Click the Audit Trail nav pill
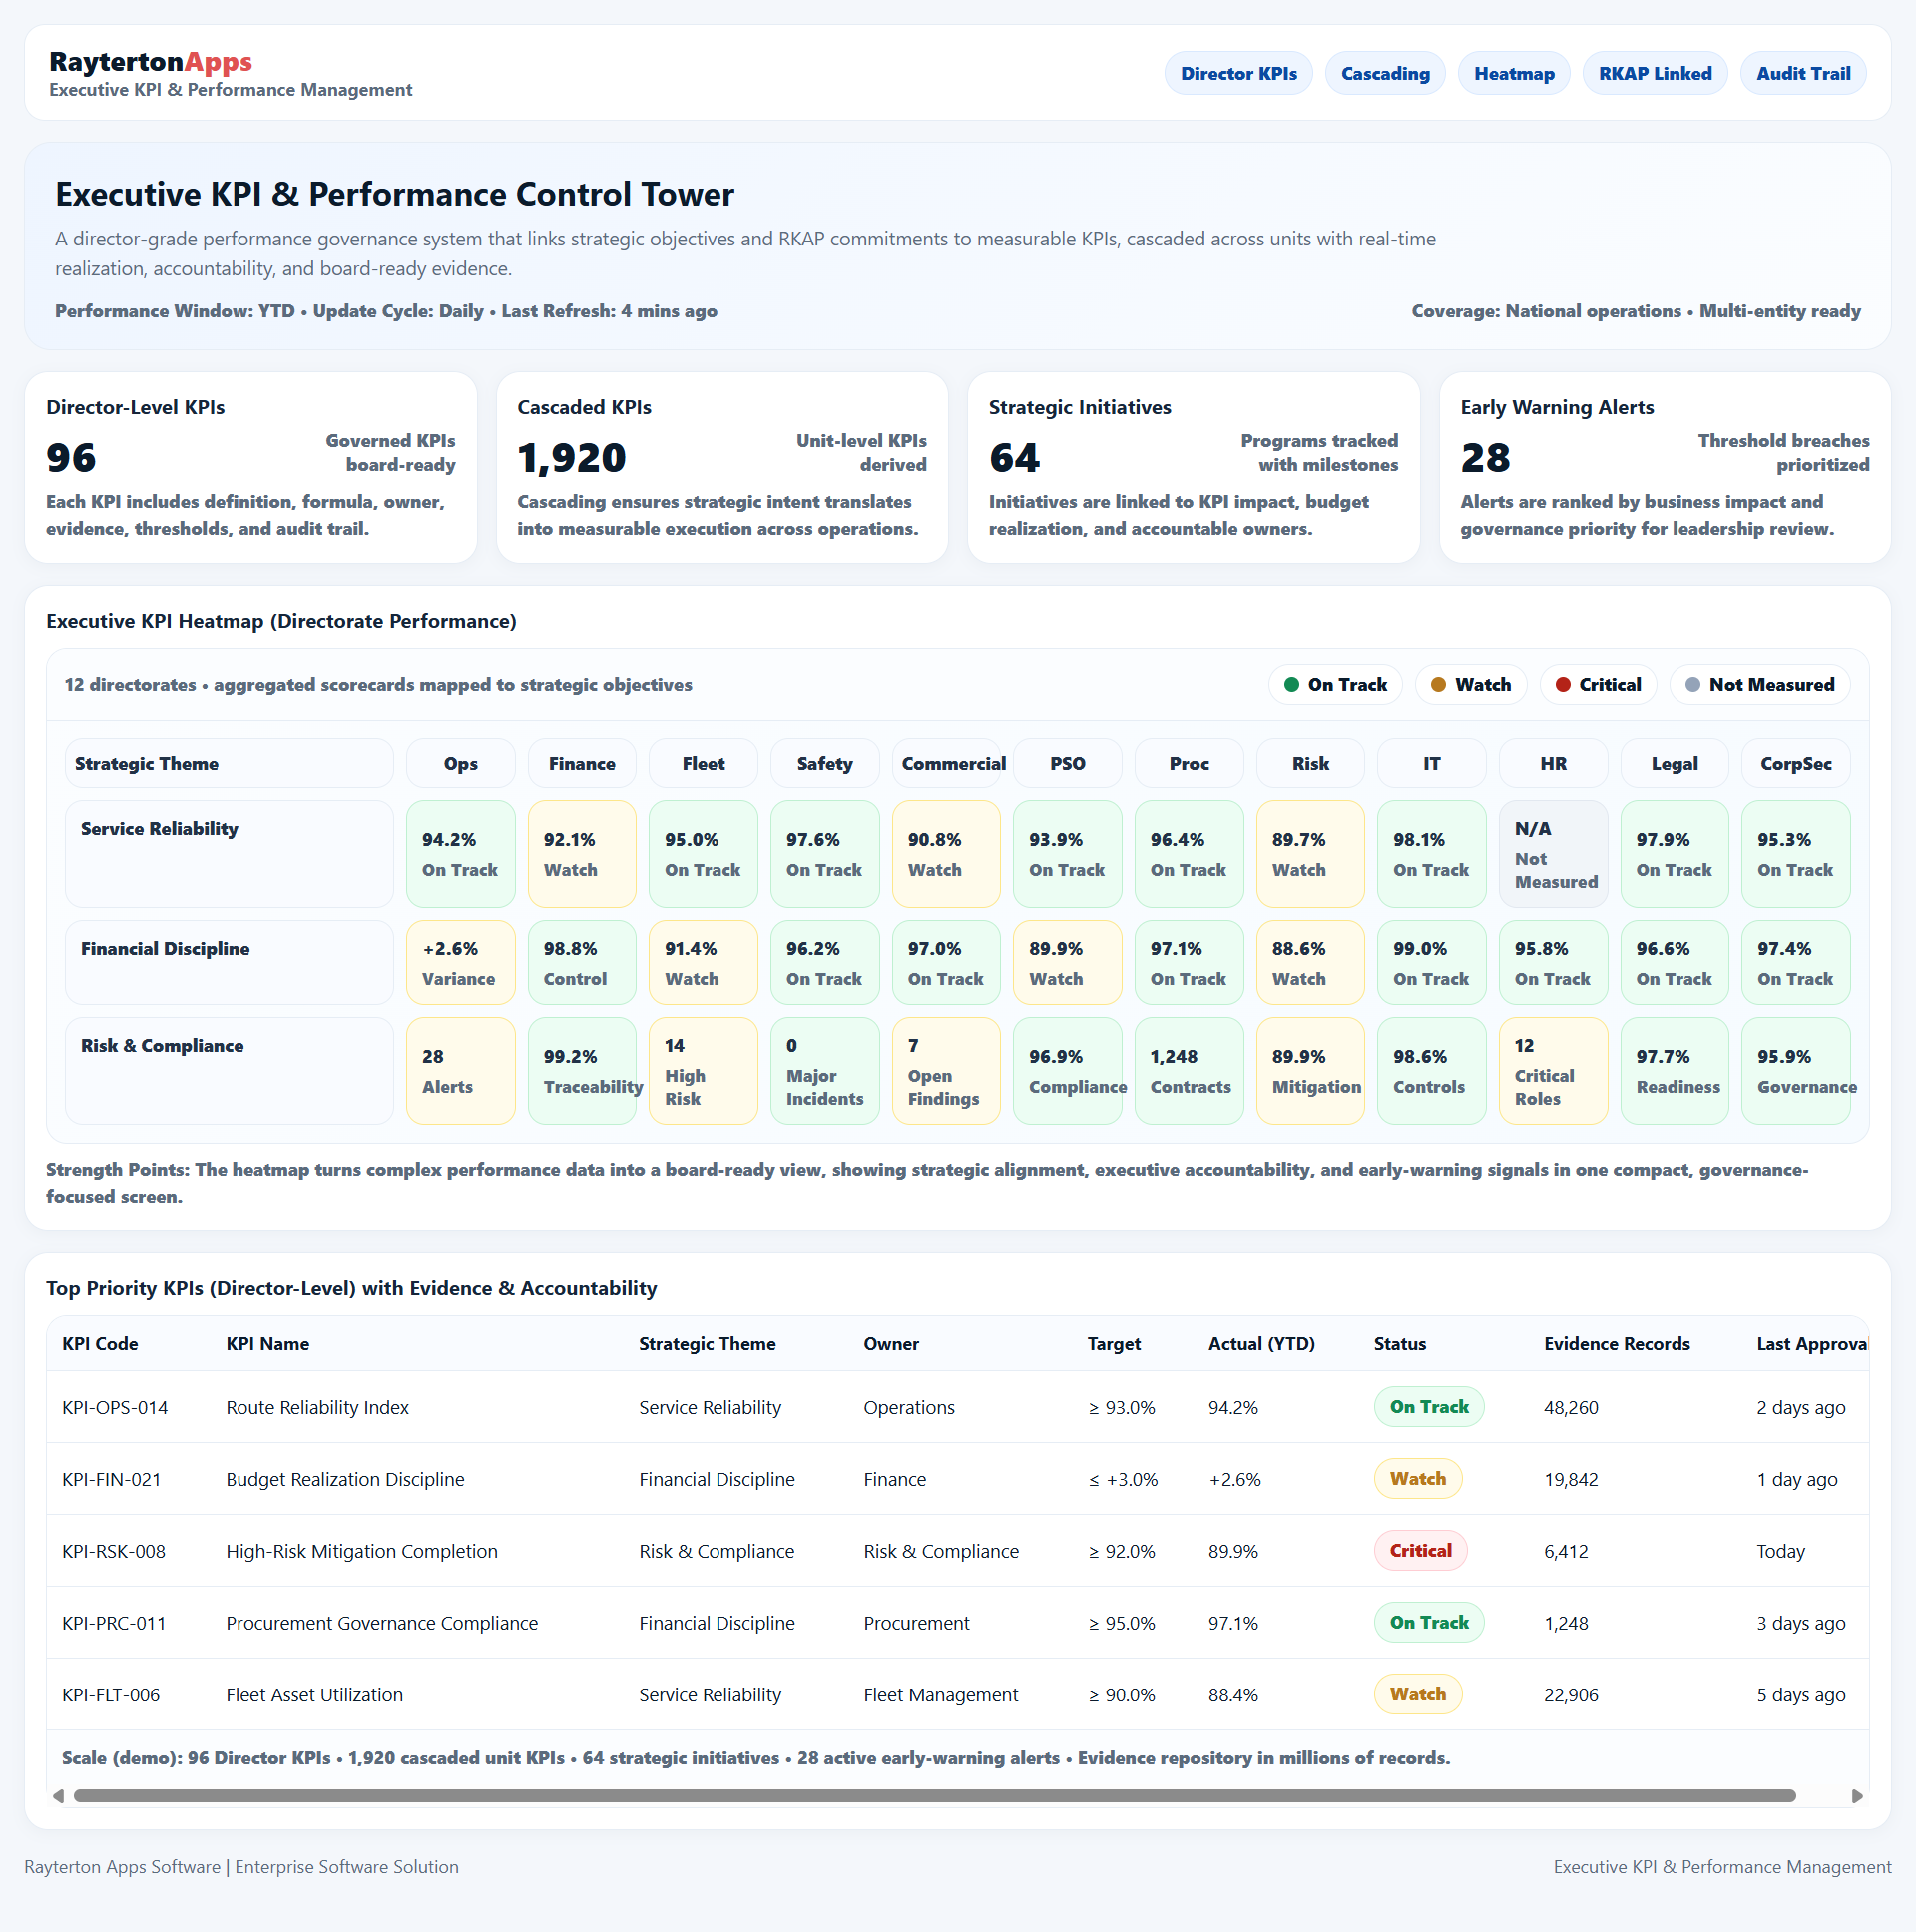 (x=1802, y=74)
